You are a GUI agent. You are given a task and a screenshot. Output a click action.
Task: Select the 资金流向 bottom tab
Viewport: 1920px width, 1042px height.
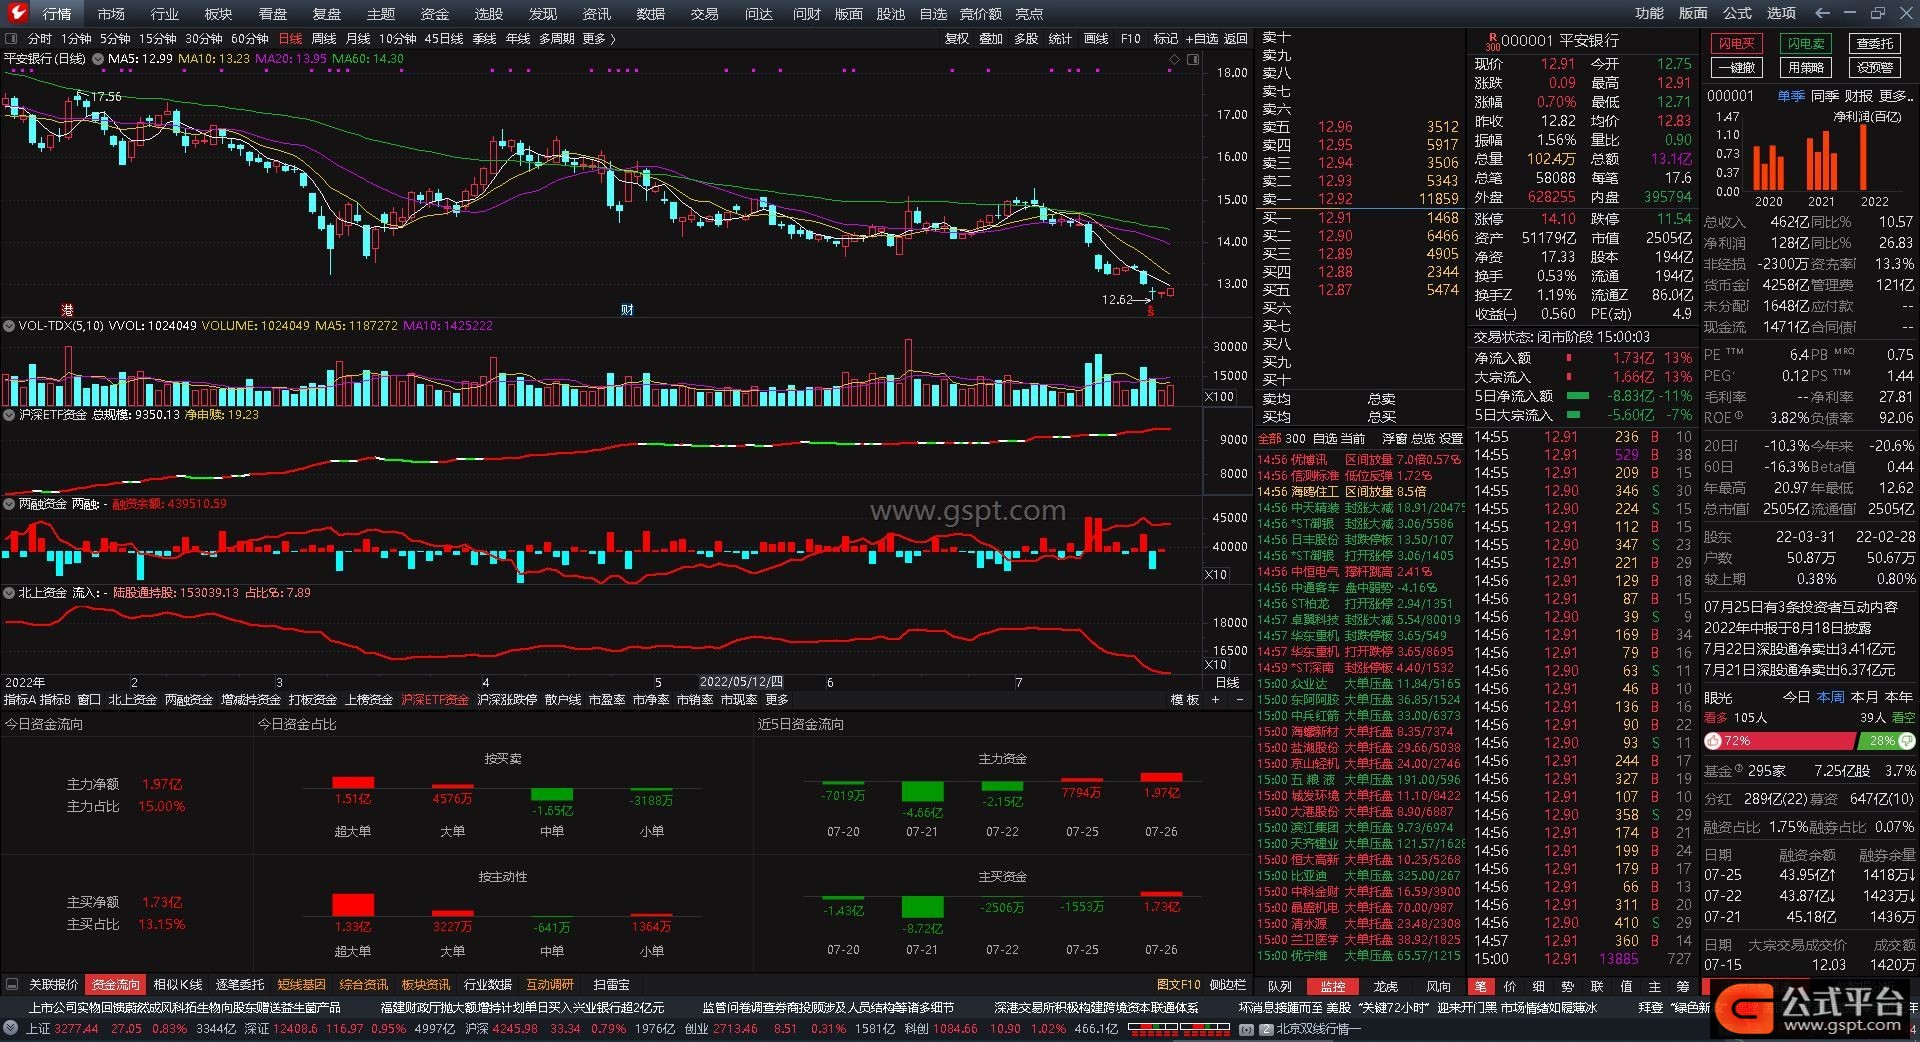click(x=116, y=985)
